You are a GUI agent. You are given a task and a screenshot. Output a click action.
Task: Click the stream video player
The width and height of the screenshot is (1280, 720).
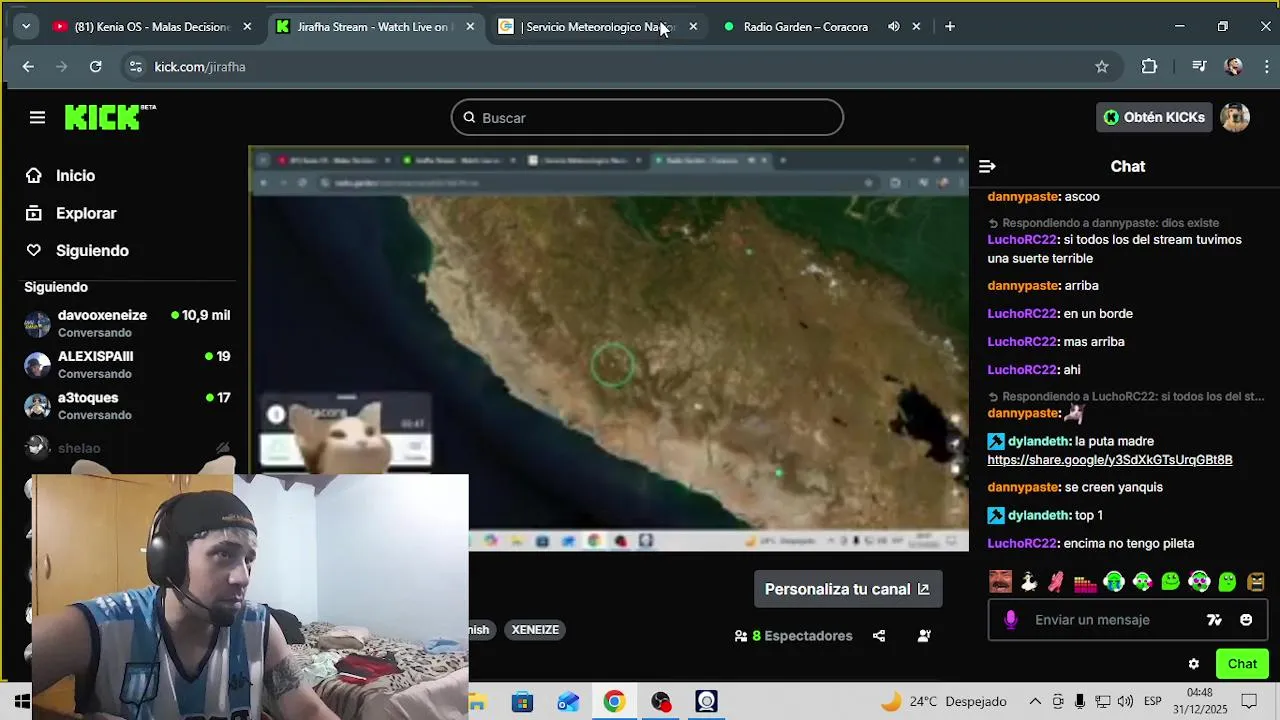[x=608, y=349]
